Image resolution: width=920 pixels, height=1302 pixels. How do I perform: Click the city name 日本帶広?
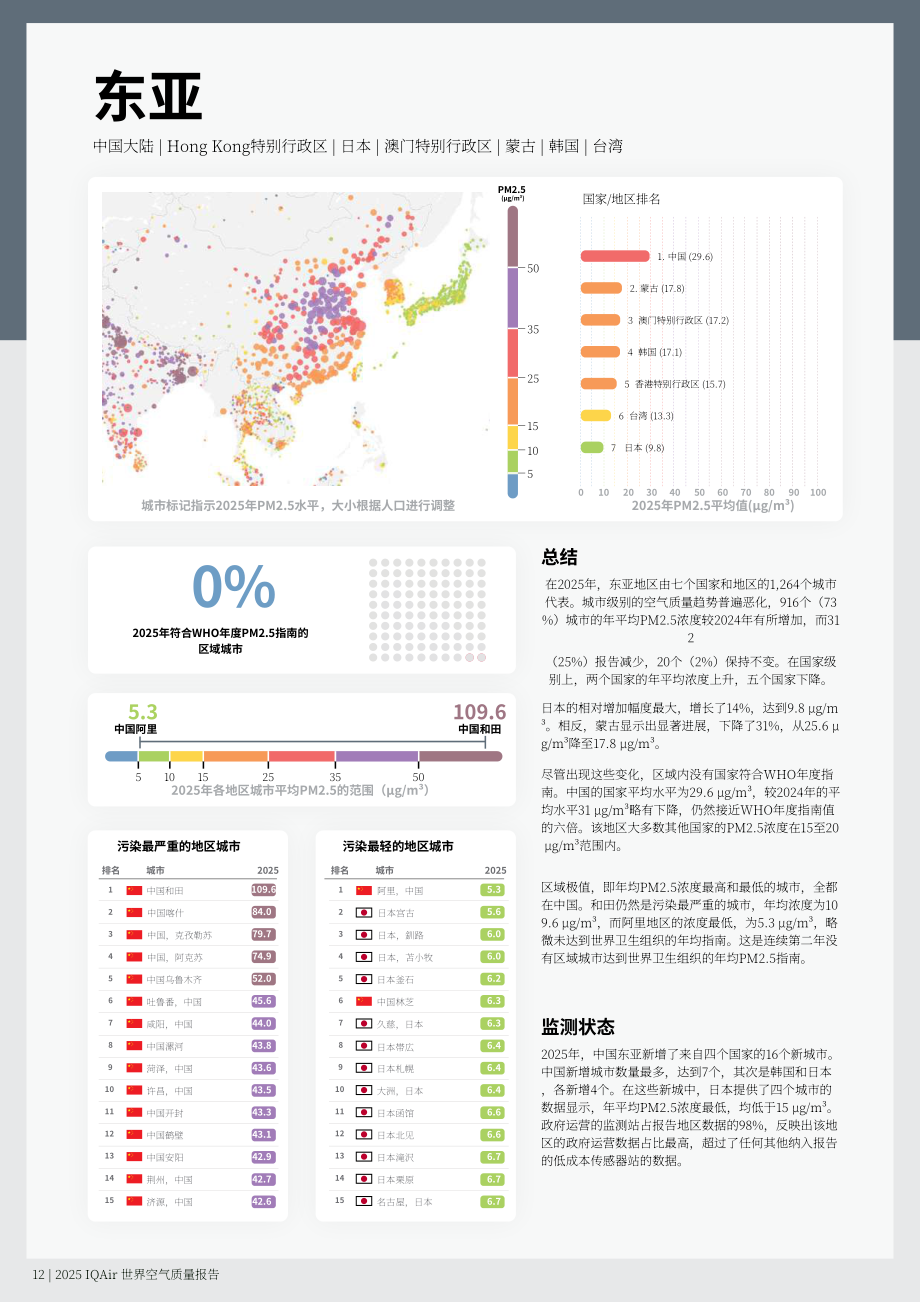pyautogui.click(x=396, y=1046)
